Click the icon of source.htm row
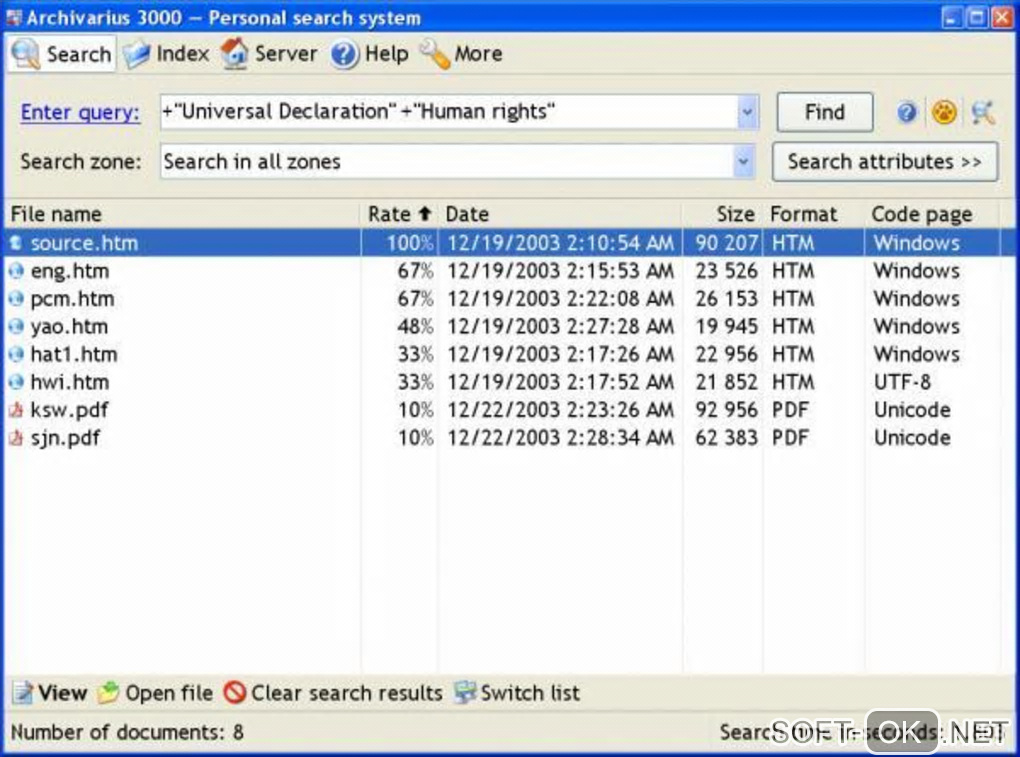The width and height of the screenshot is (1020, 757). pos(16,243)
